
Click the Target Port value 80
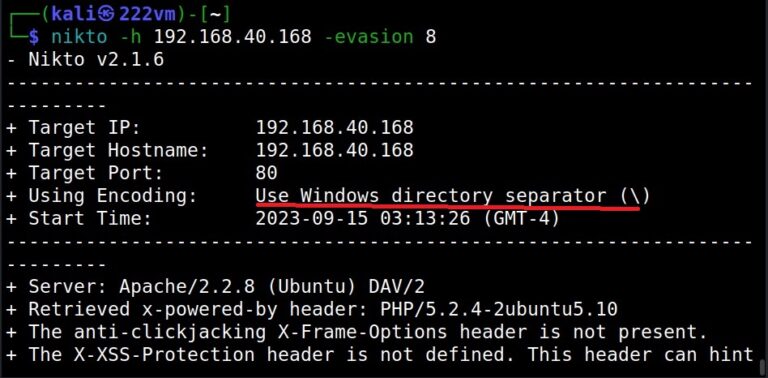click(266, 173)
